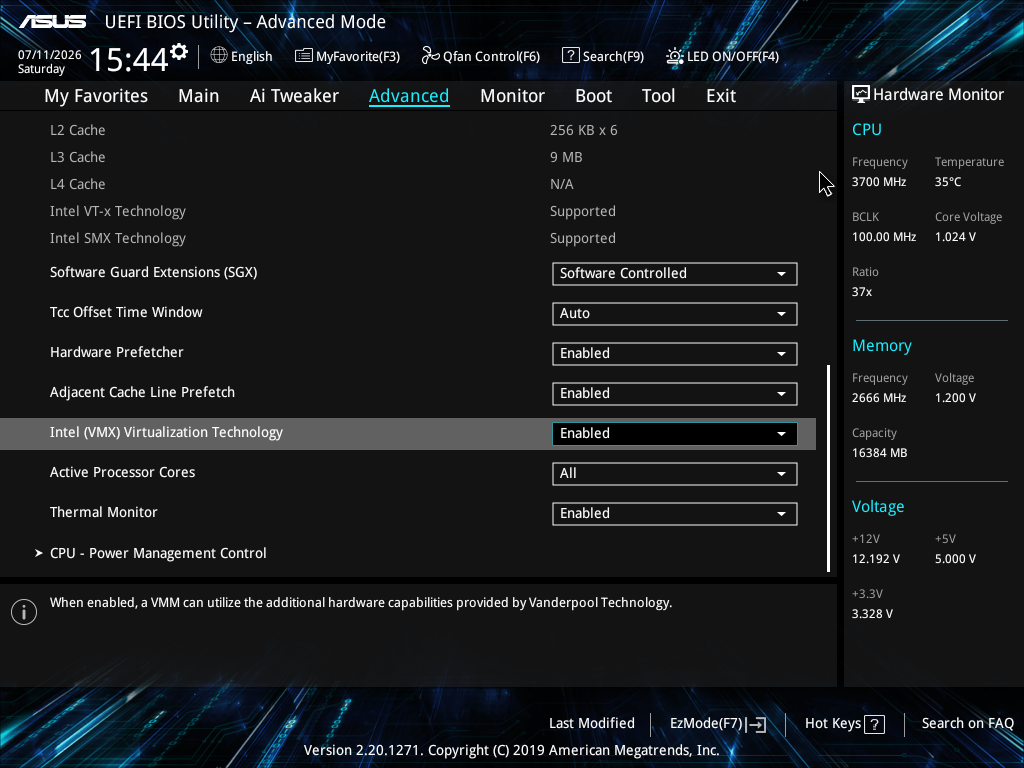Click the CPU Temperature 35°C value

(948, 182)
